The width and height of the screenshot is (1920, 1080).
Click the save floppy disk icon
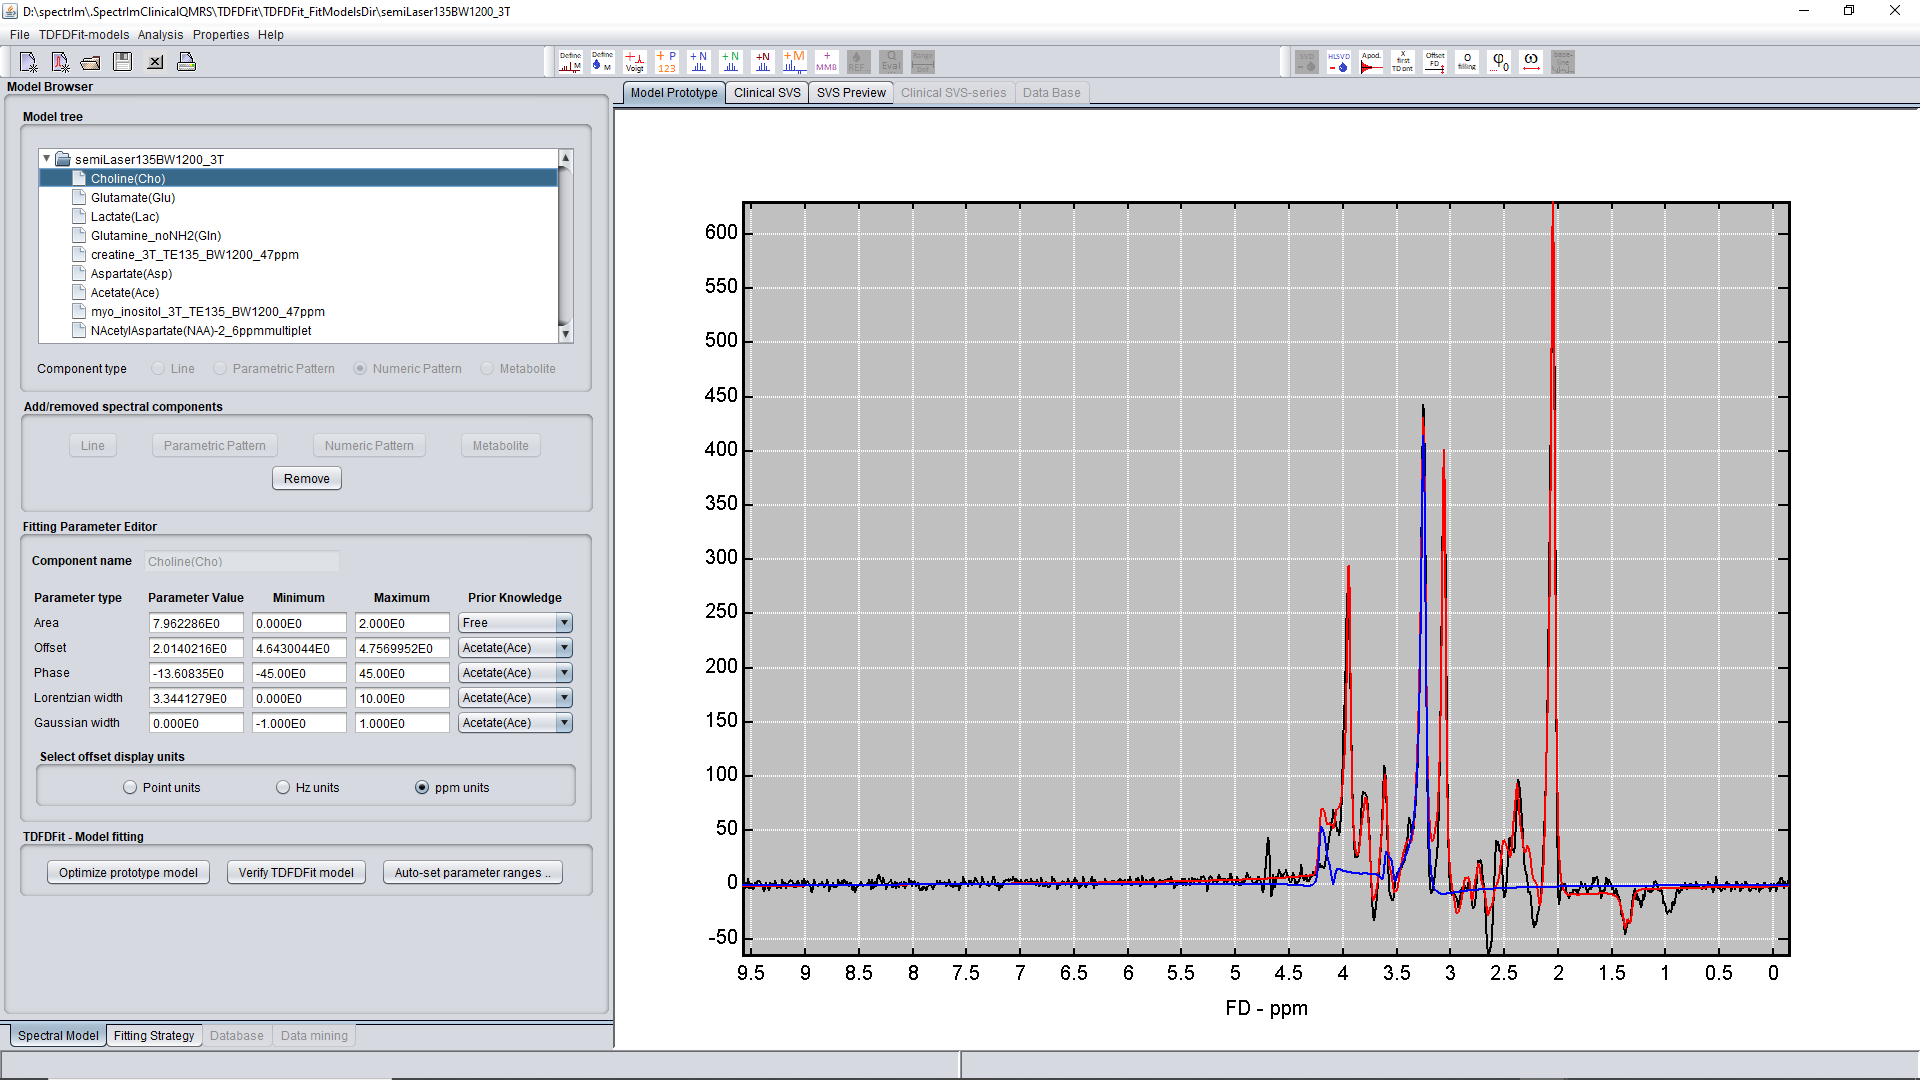(x=123, y=62)
